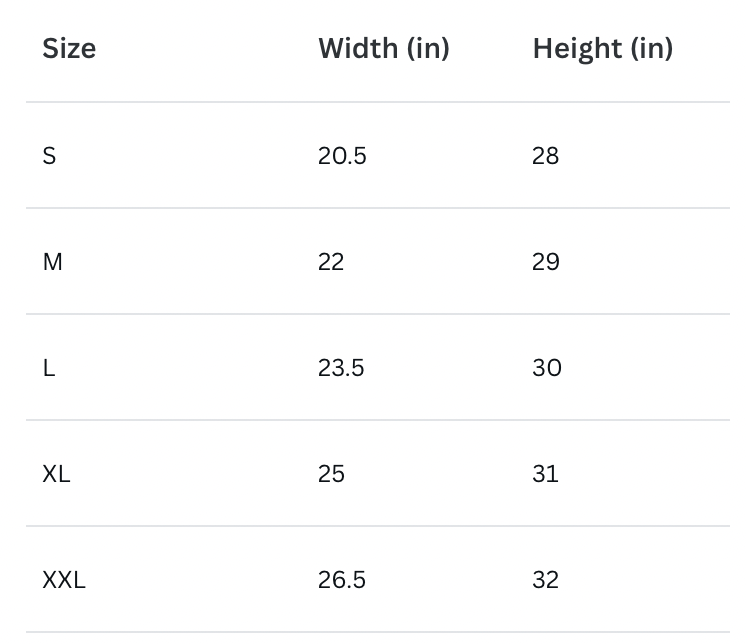Click the 20.5 width value
The image size is (746, 644).
342,156
